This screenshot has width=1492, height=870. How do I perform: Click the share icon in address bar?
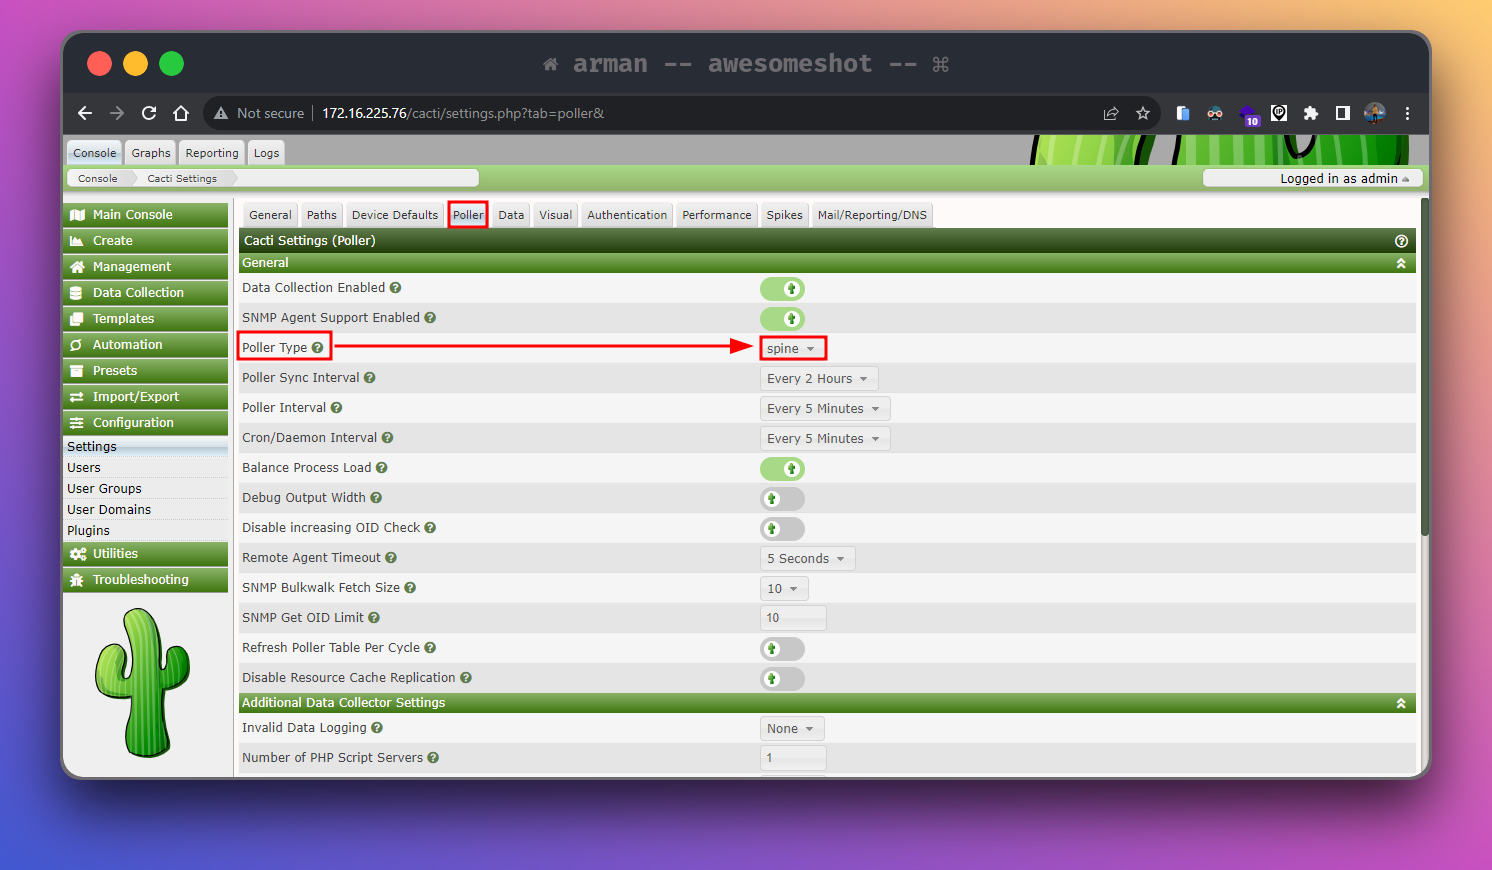click(x=1110, y=113)
